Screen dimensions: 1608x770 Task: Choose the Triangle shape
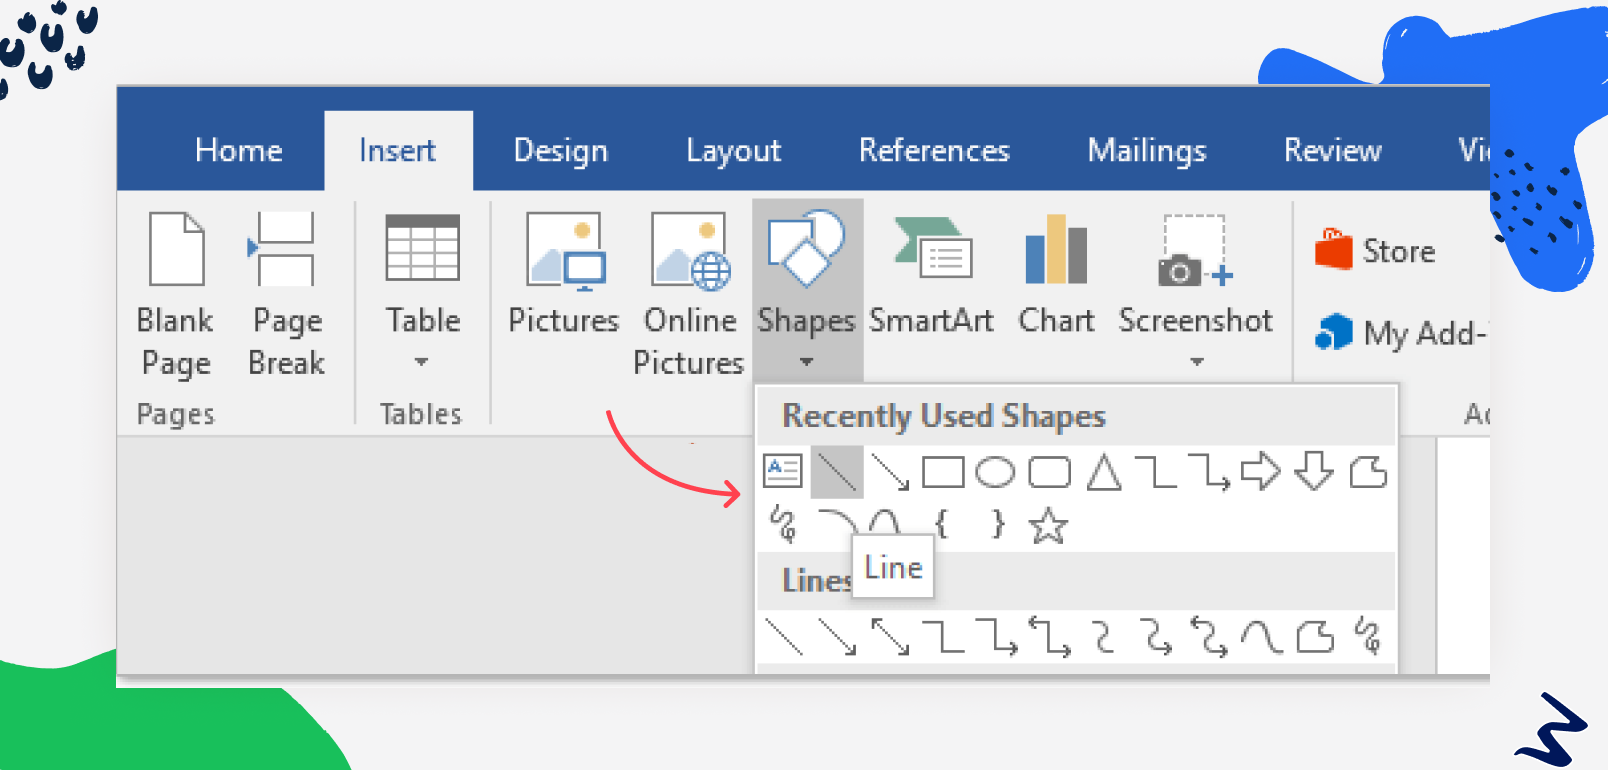coord(1104,472)
